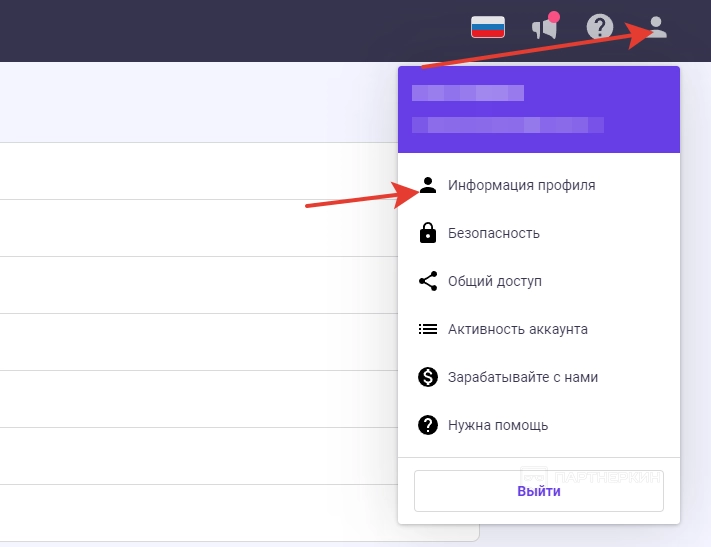Open the user account avatar menu
711x547 pixels.
coord(656,27)
